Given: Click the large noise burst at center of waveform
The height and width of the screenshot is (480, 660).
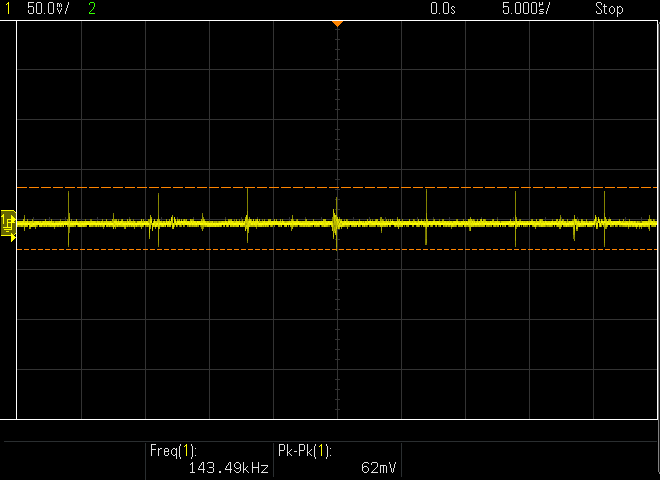Looking at the screenshot, I should point(335,222).
